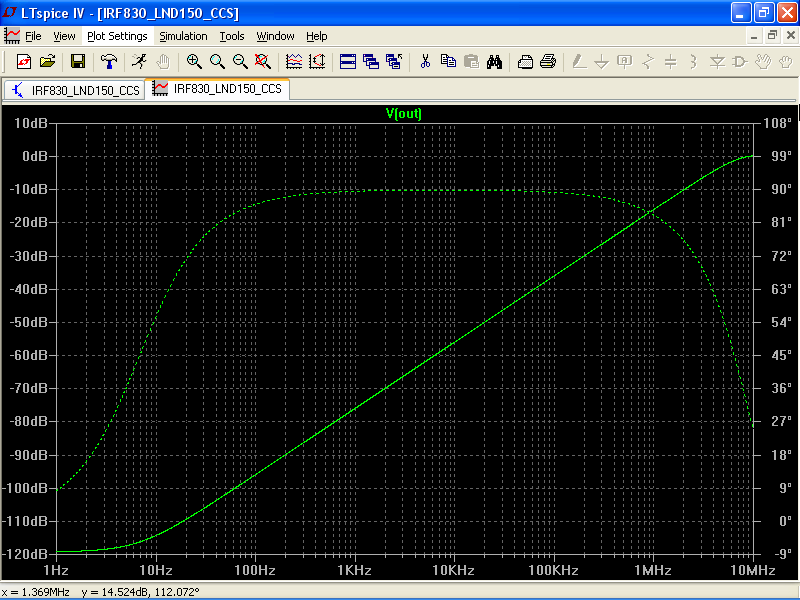Autorange the plot axes icon
Image resolution: width=800 pixels, height=600 pixels.
click(317, 62)
